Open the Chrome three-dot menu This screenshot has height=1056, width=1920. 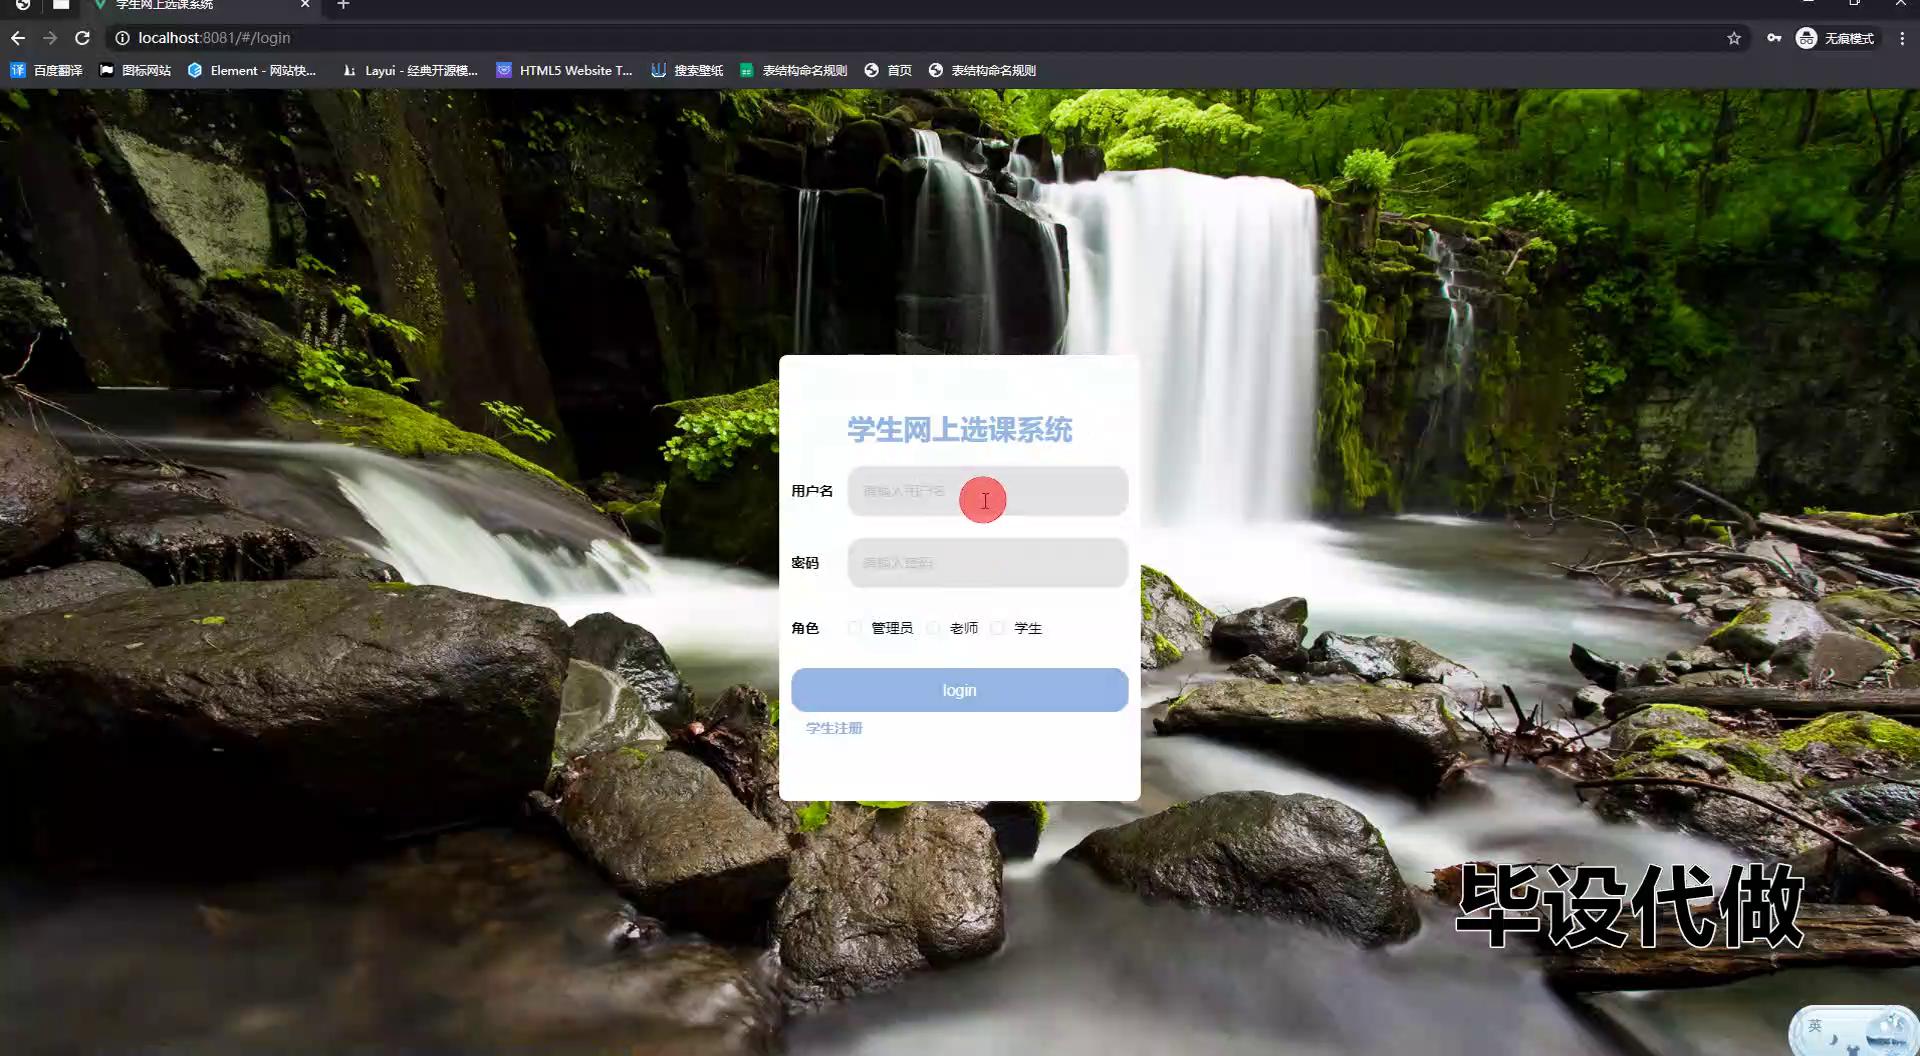coord(1902,38)
